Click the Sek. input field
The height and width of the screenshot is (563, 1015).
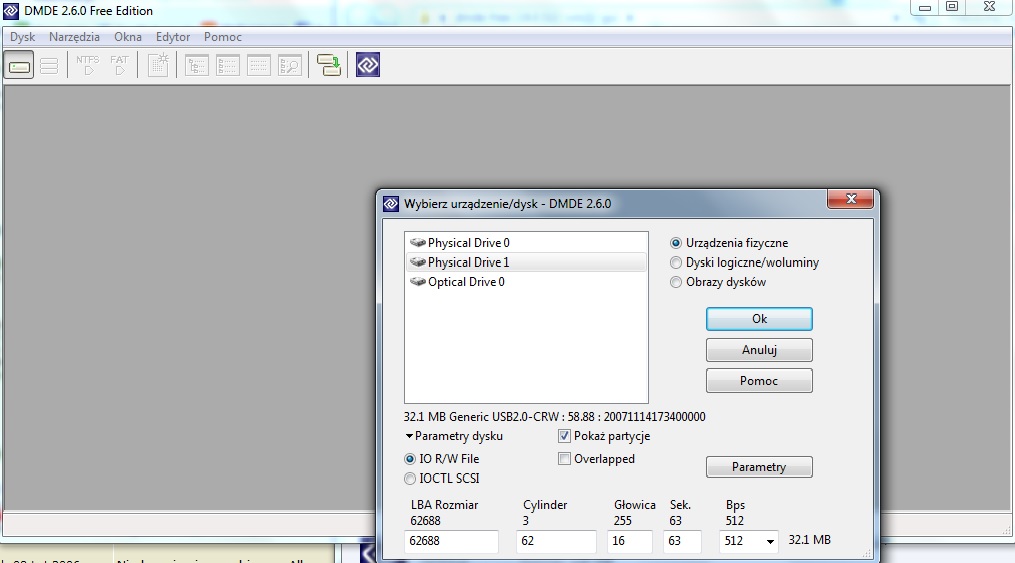[682, 541]
